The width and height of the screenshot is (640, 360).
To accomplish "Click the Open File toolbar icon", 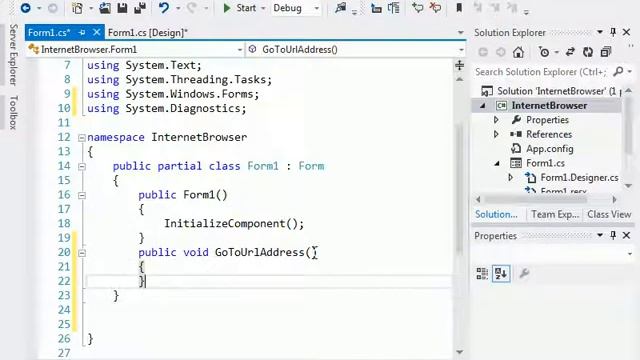I will tap(105, 8).
